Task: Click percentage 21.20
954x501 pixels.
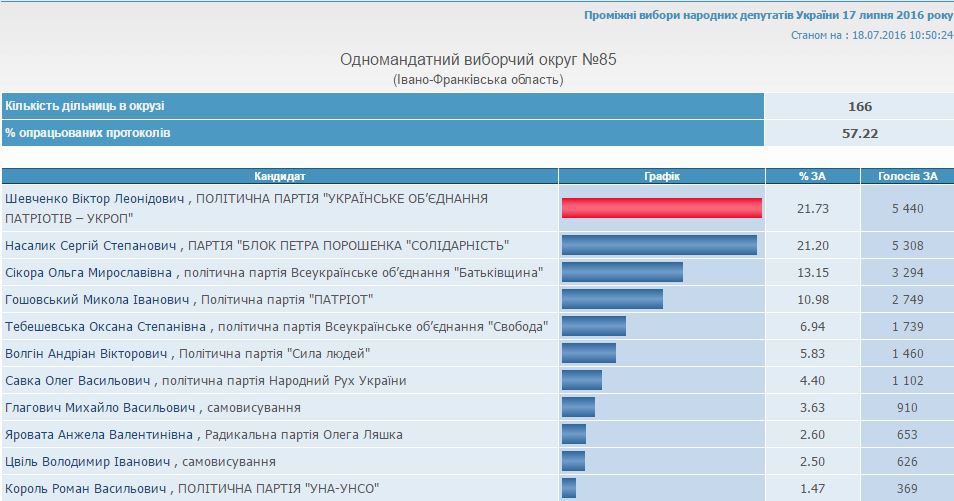Action: (x=812, y=245)
